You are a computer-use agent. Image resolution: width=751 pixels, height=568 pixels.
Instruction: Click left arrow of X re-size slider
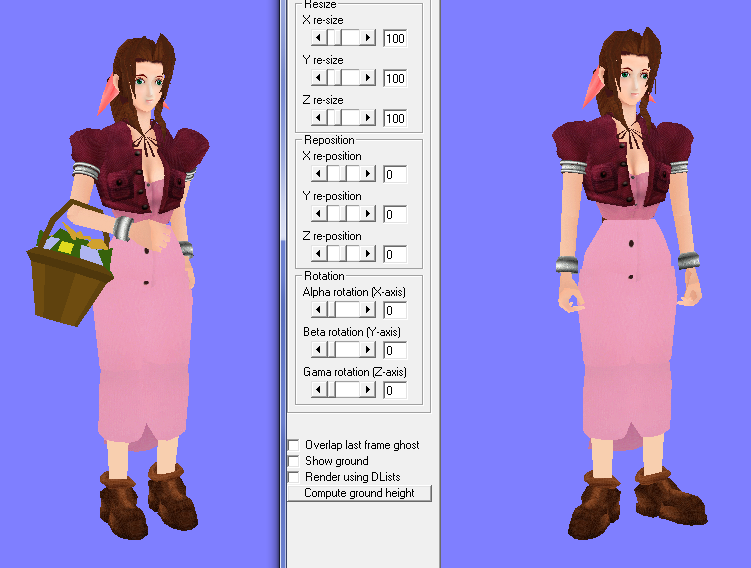tap(318, 37)
